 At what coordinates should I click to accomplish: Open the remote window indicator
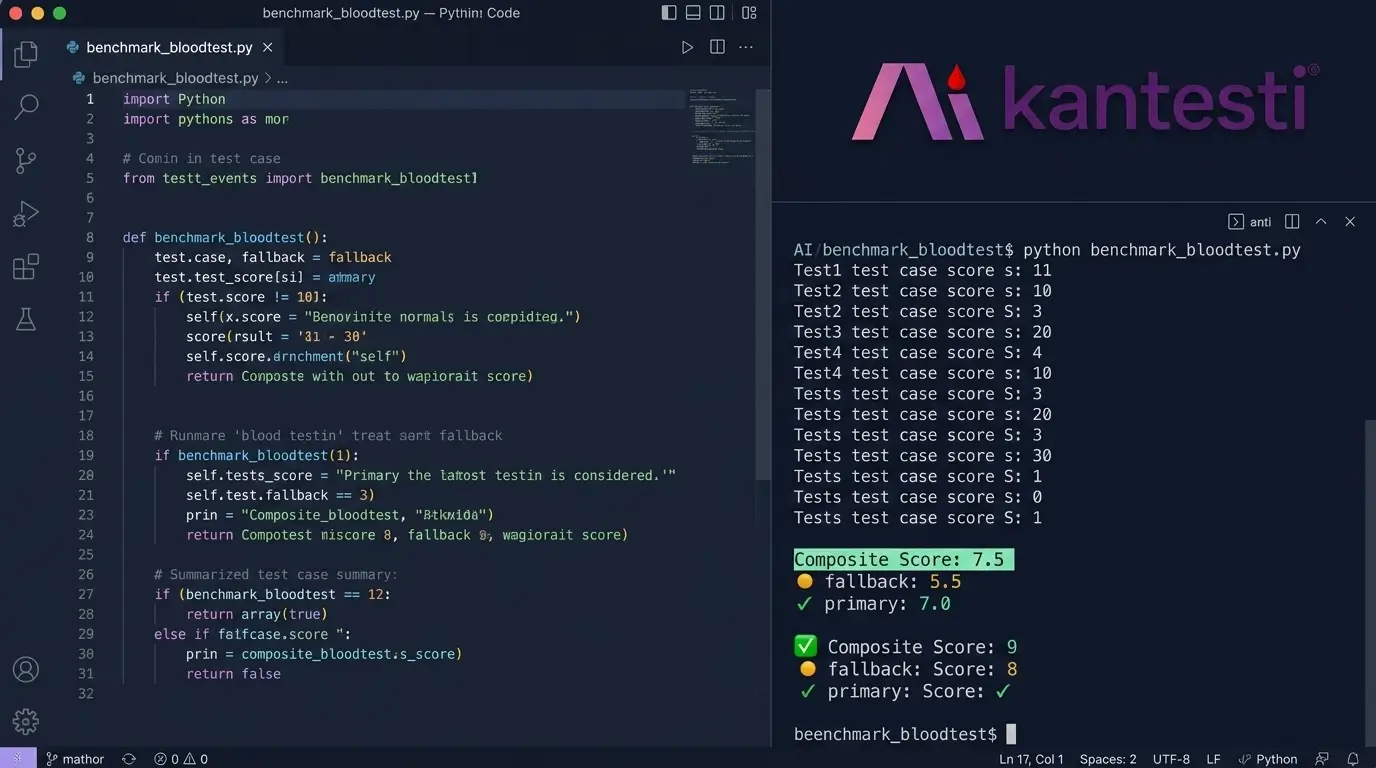click(x=18, y=758)
